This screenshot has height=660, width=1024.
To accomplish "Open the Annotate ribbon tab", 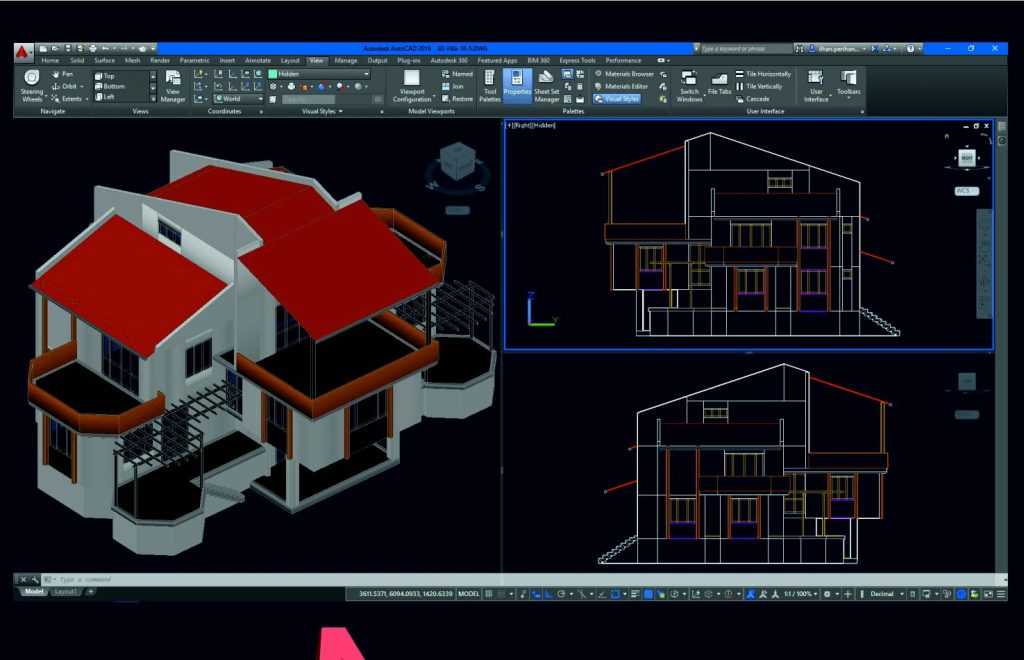I will 258,60.
